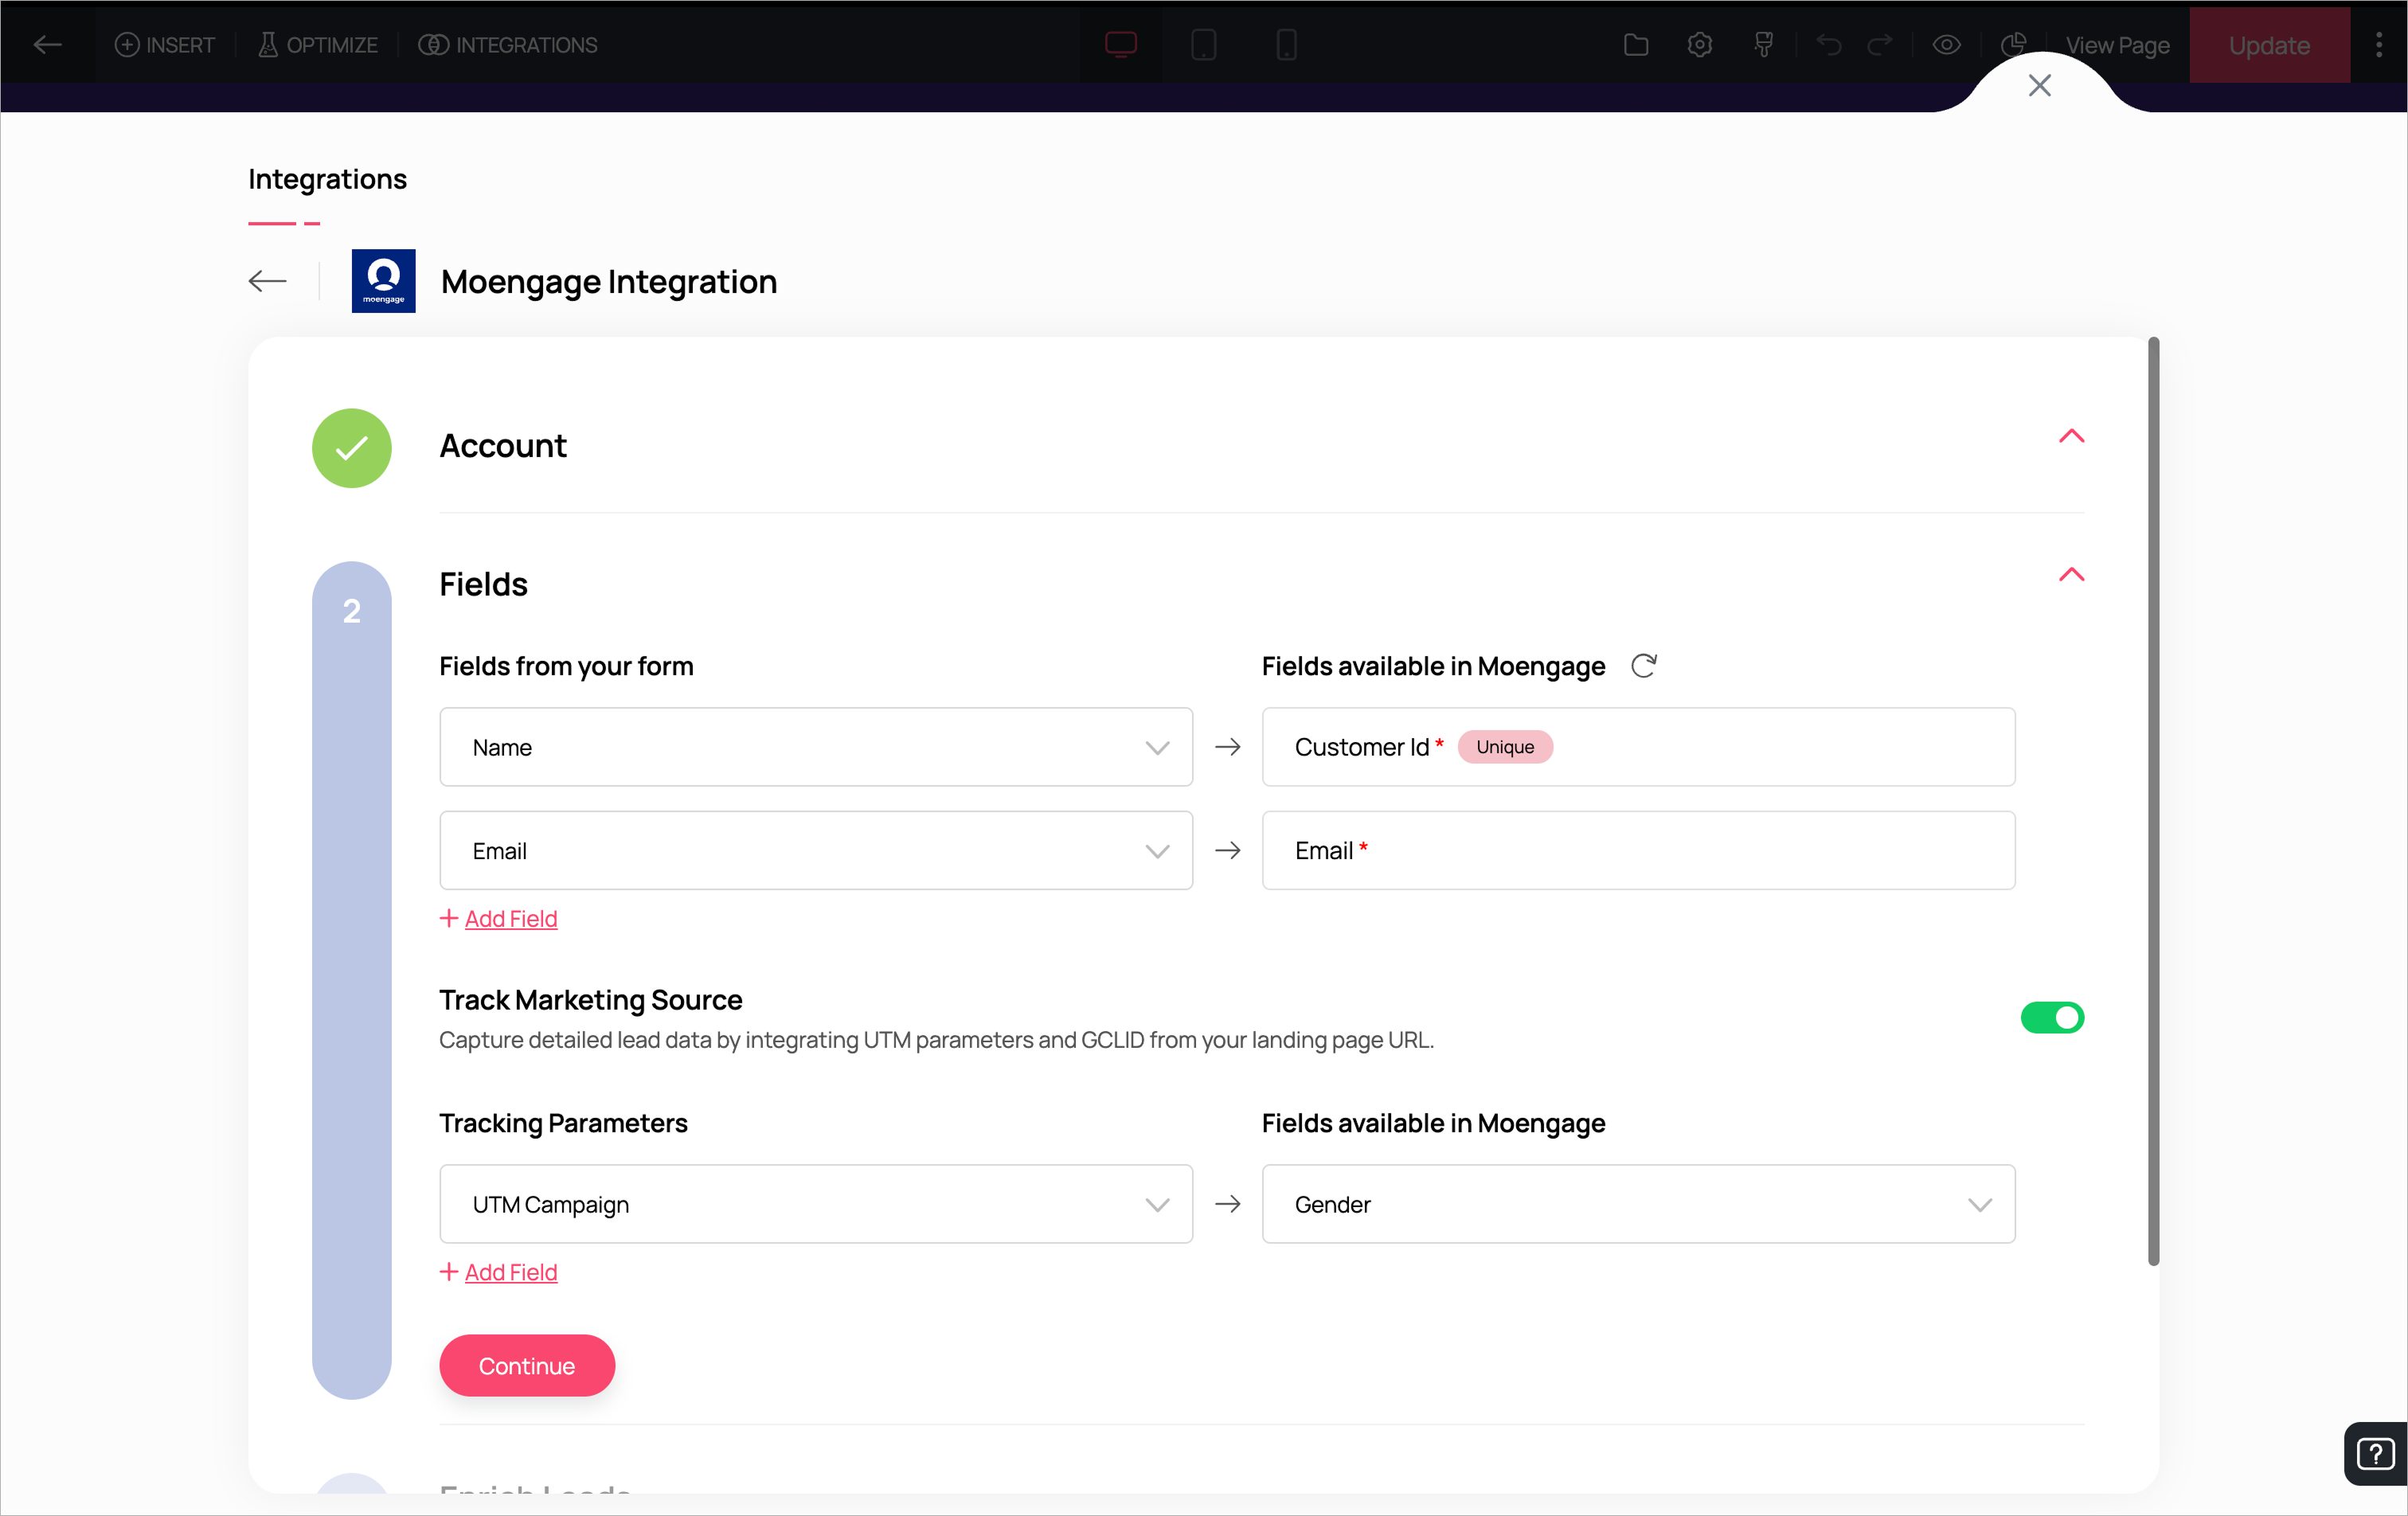Open the folder icon in top bar

point(1635,45)
